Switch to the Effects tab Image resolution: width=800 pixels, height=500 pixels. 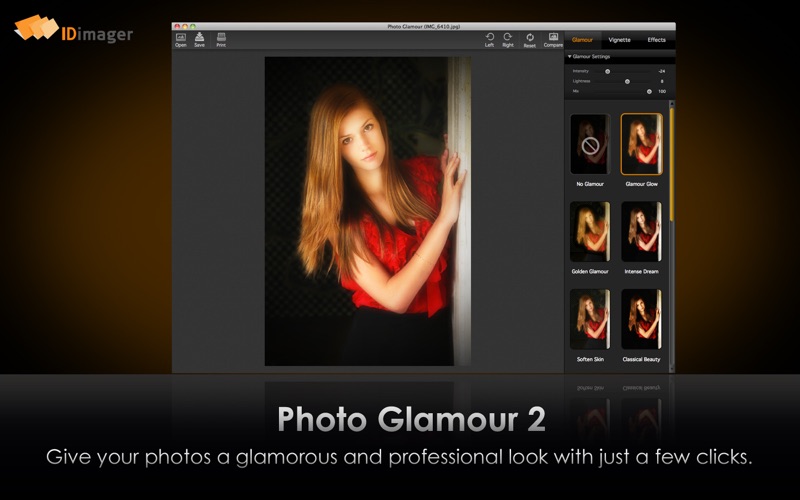point(656,40)
